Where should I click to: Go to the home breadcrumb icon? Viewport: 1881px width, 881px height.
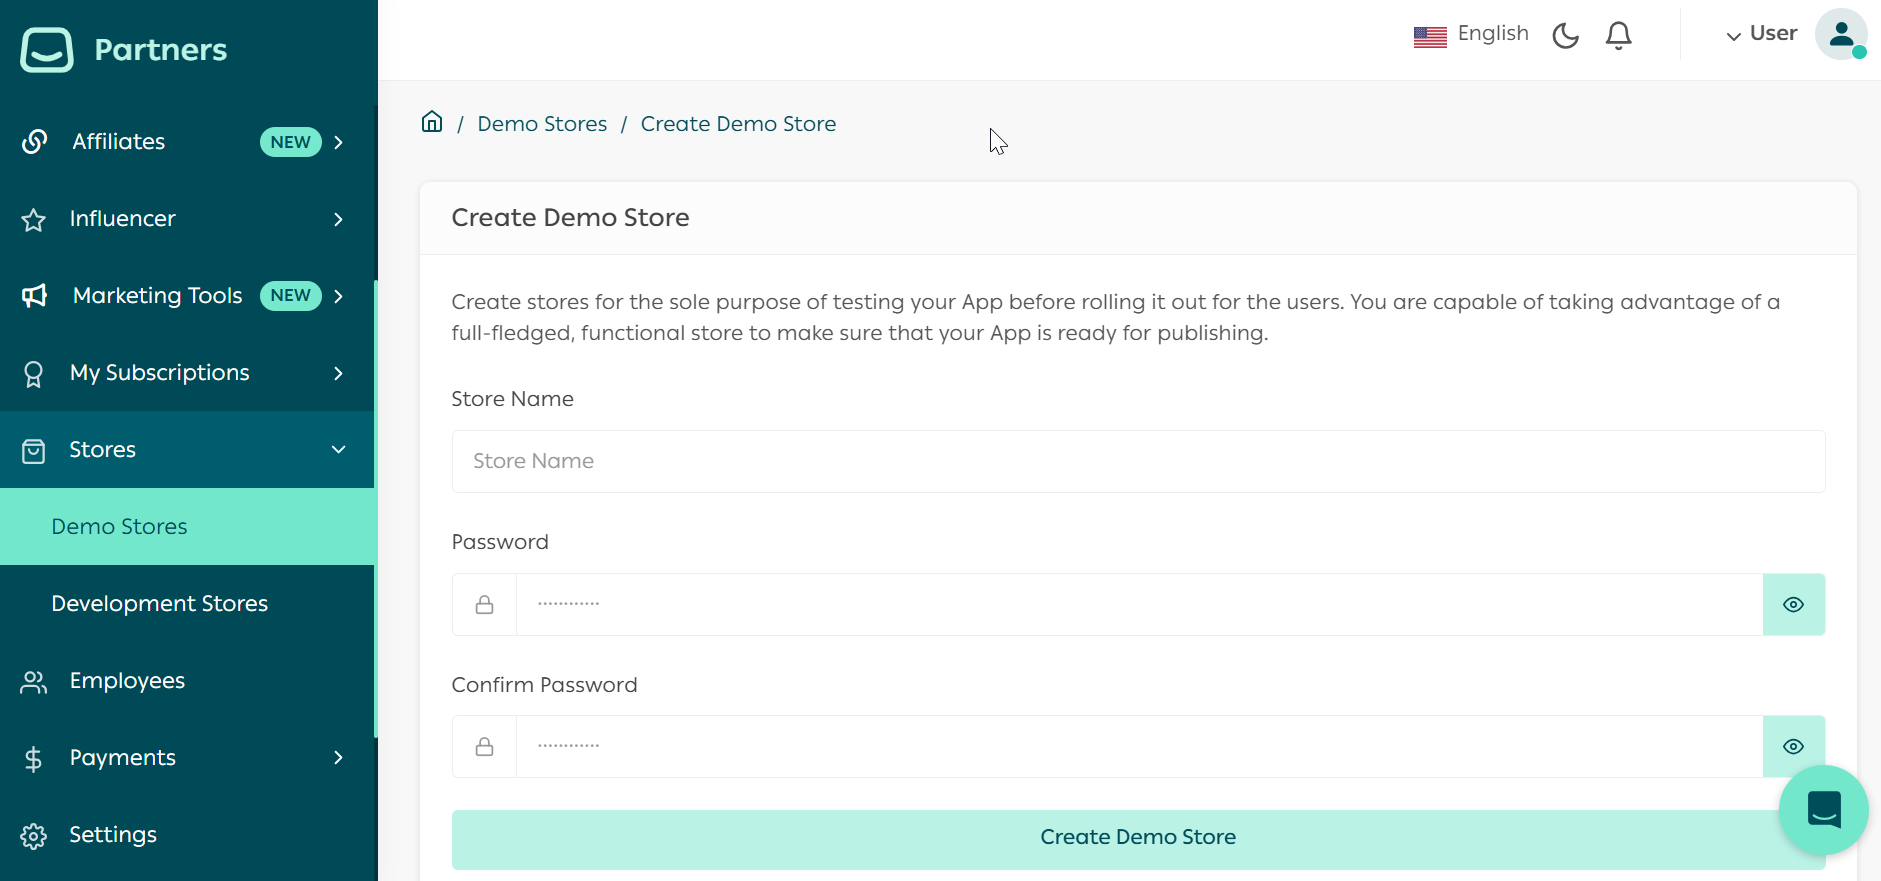coord(432,122)
